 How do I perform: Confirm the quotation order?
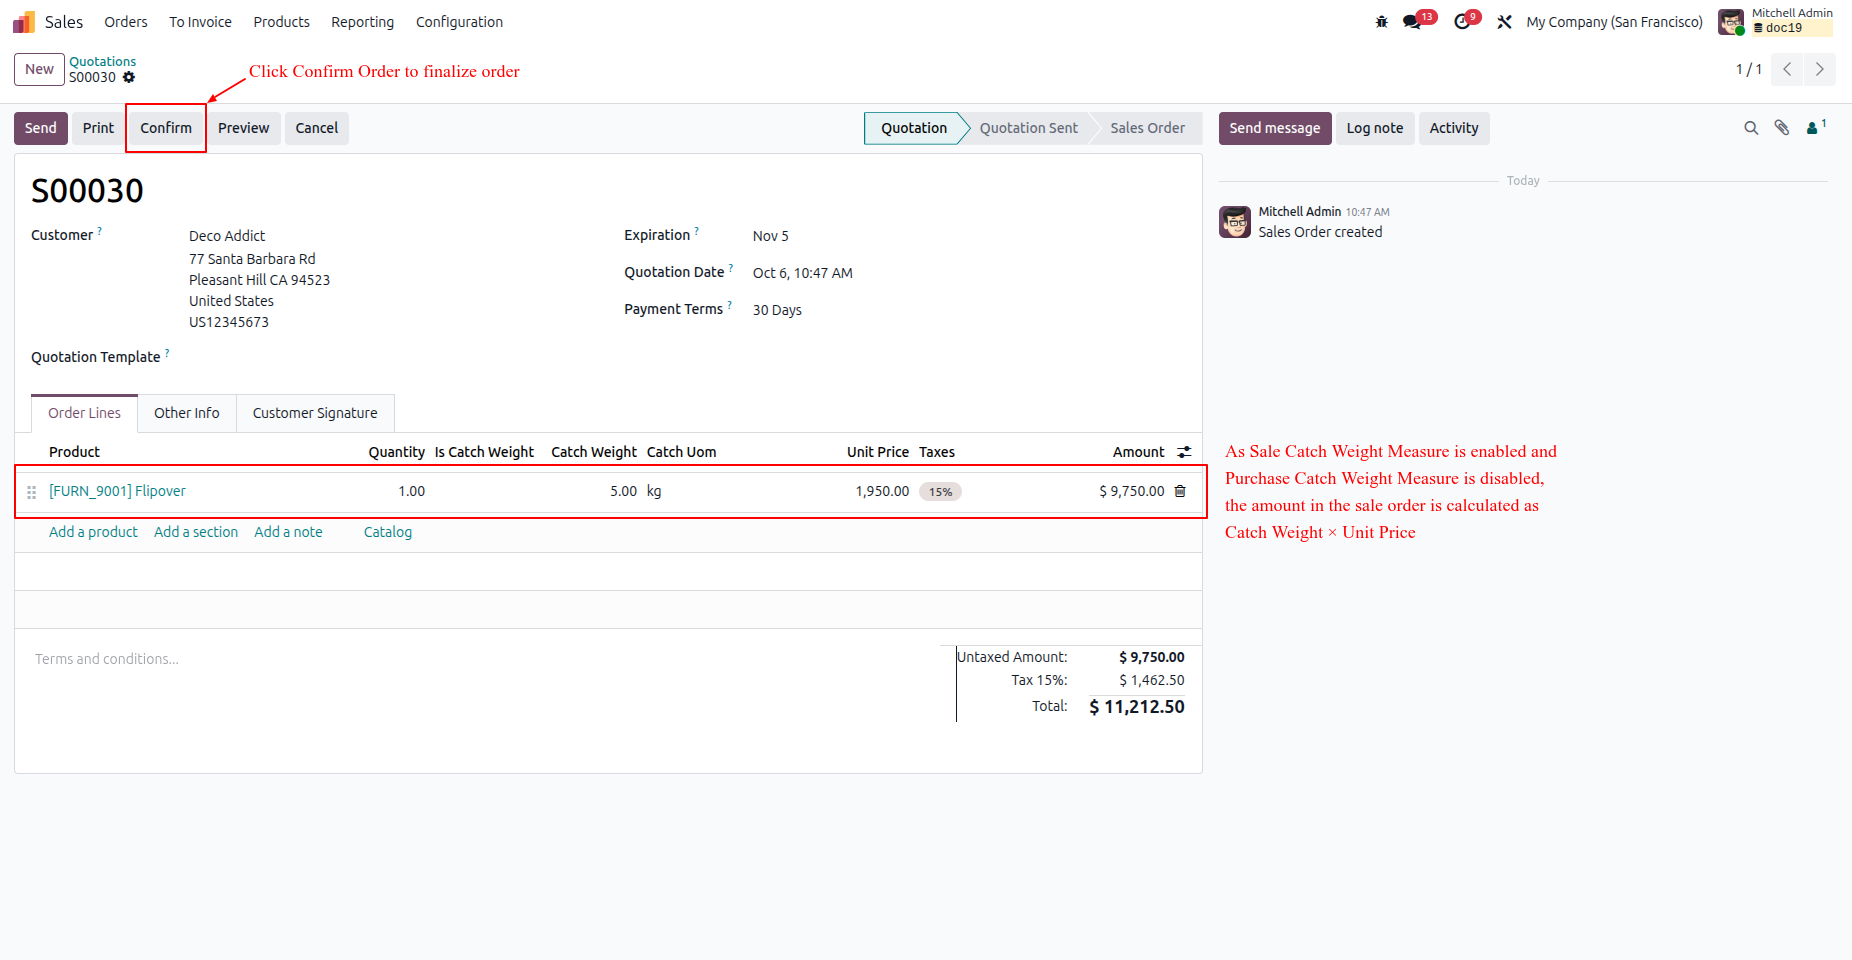(x=166, y=128)
